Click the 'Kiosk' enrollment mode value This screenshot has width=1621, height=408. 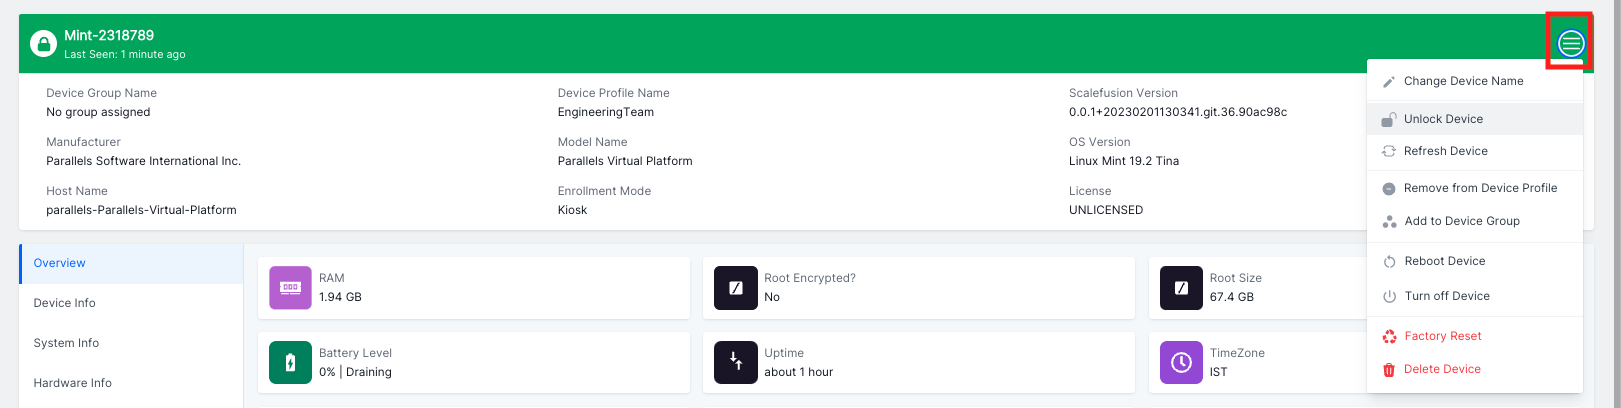[x=573, y=210]
